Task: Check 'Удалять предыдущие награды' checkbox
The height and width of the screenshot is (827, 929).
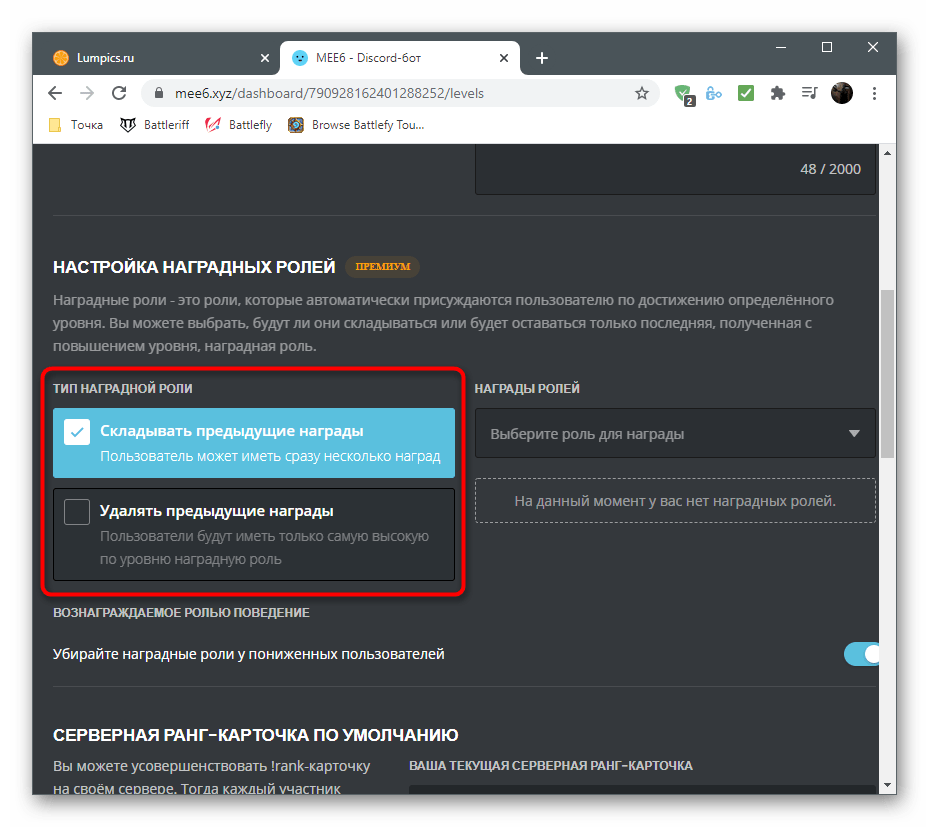Action: [77, 511]
